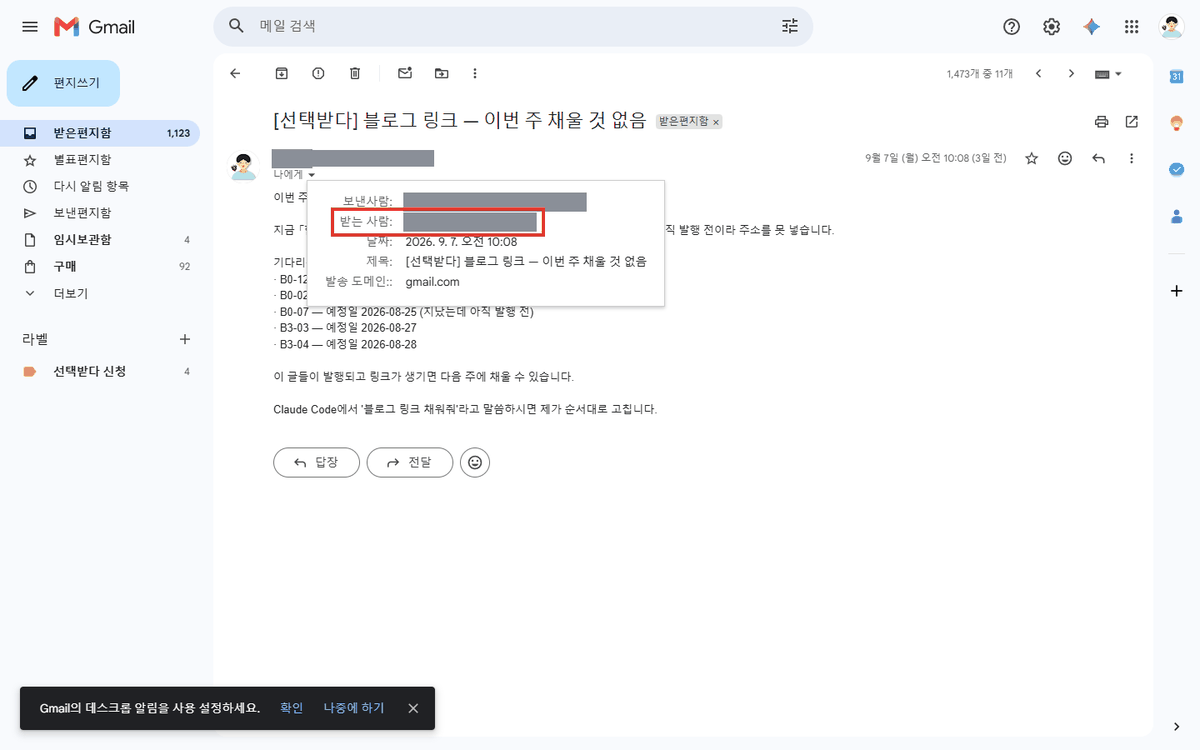Screen dimensions: 1200x750
Task: Go to newer message arrow
Action: click(1038, 73)
